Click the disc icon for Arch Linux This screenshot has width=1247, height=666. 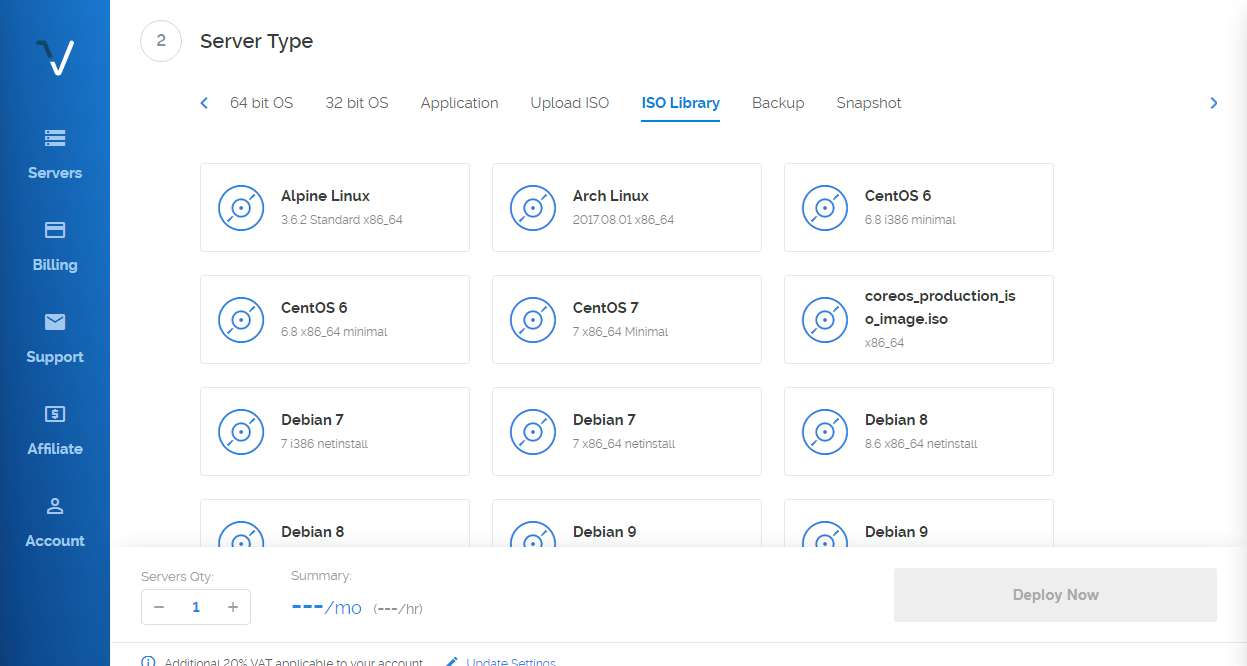[533, 207]
